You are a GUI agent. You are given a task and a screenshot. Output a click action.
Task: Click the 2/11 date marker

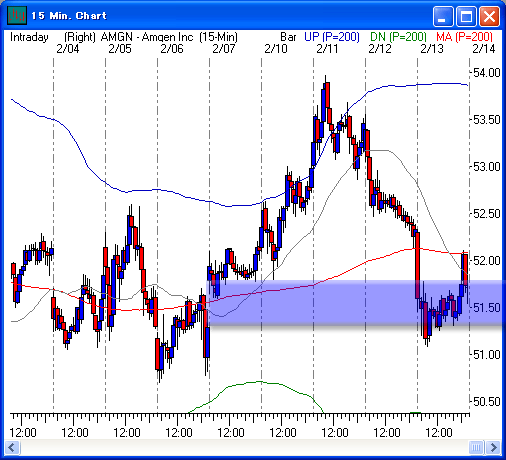[327, 49]
